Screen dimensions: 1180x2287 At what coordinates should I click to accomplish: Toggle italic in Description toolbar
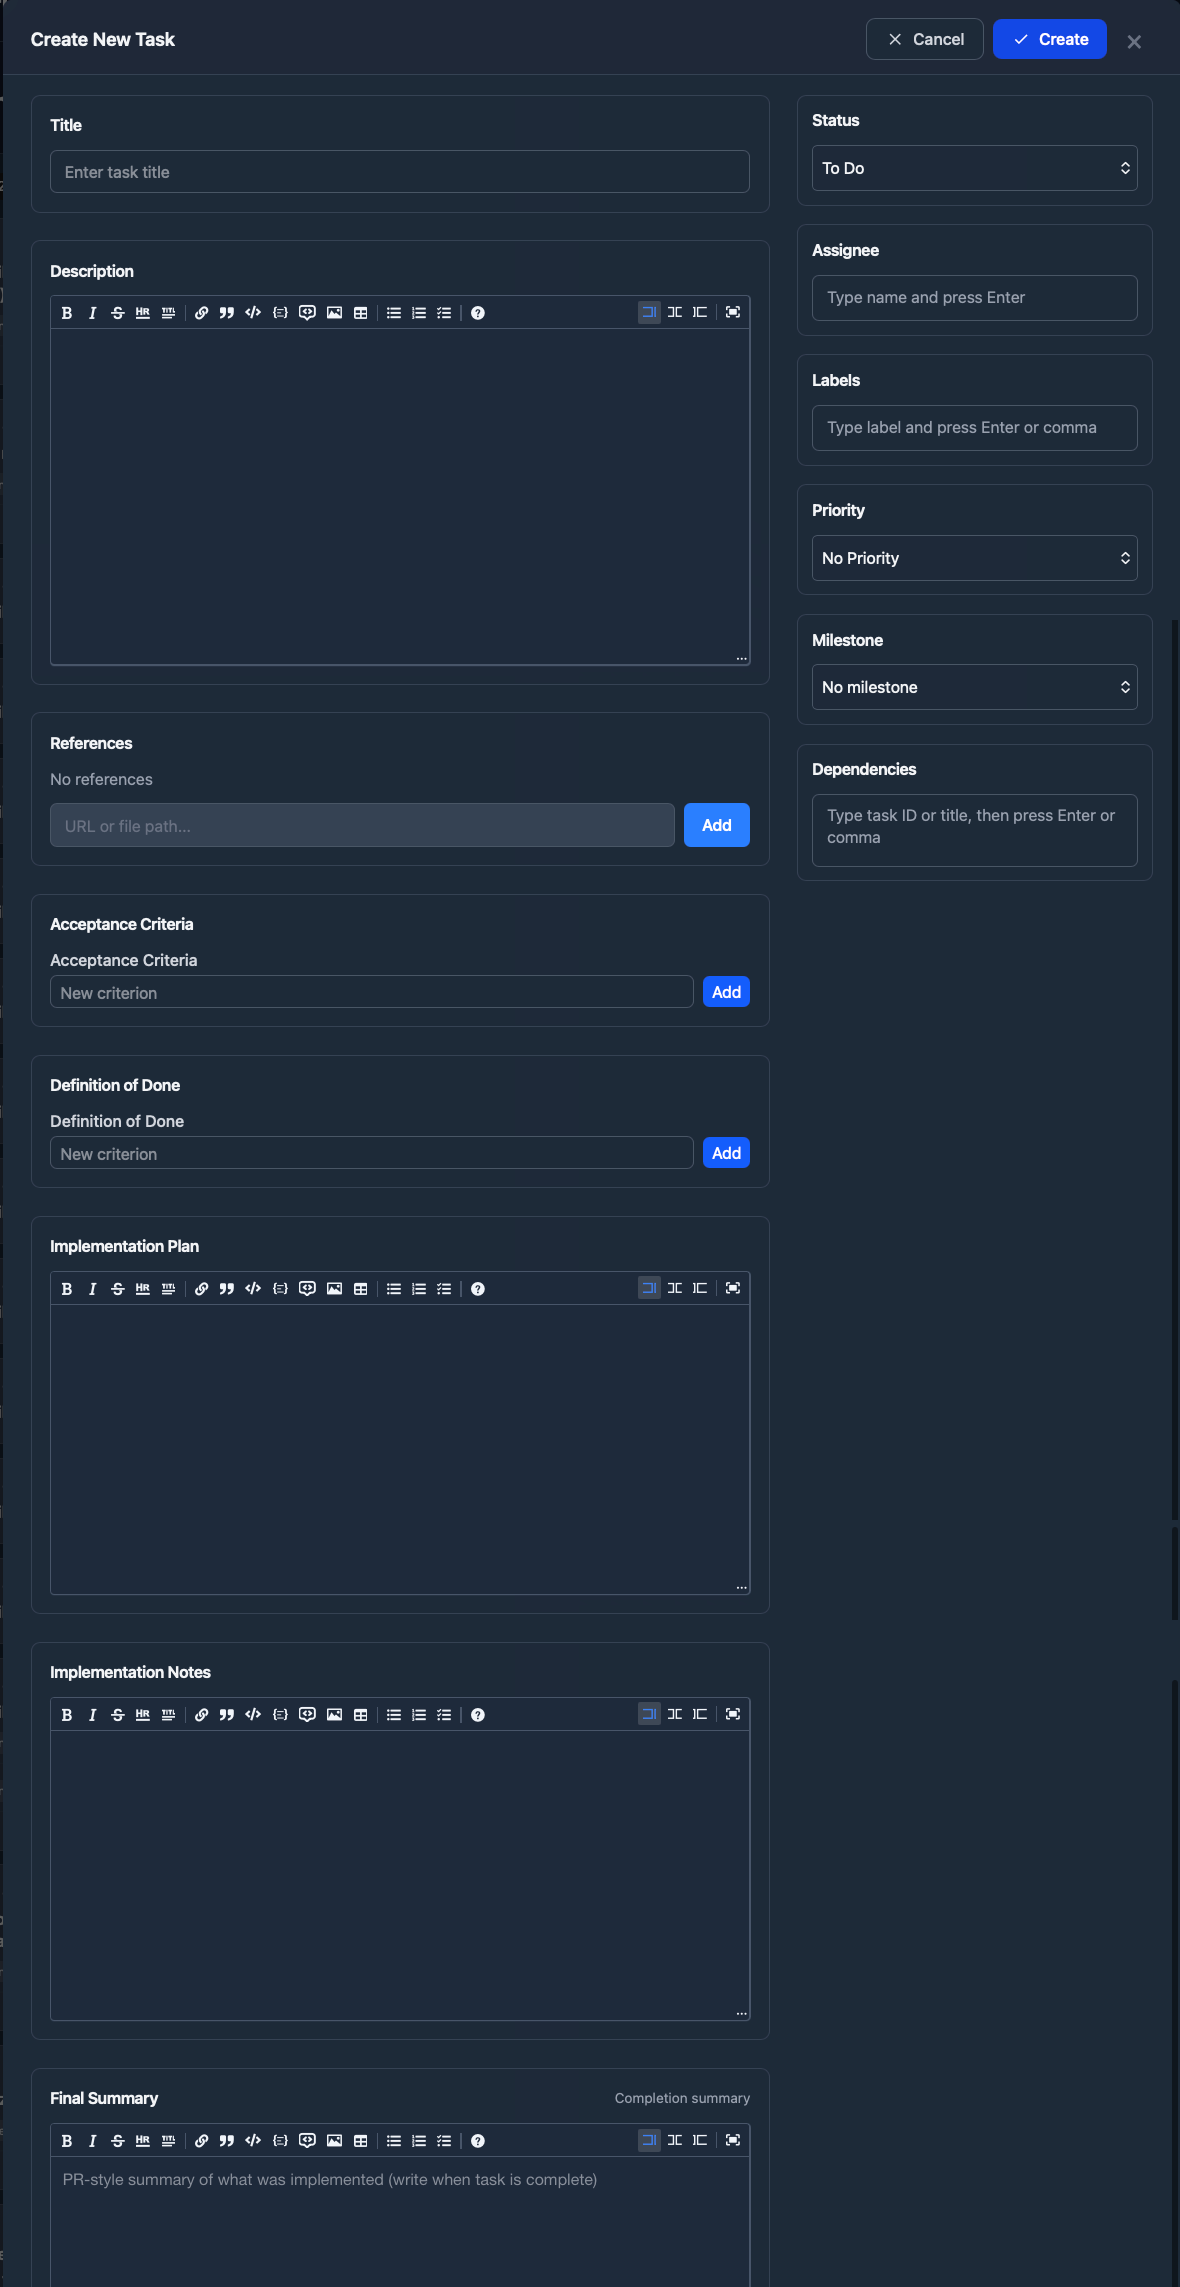92,313
